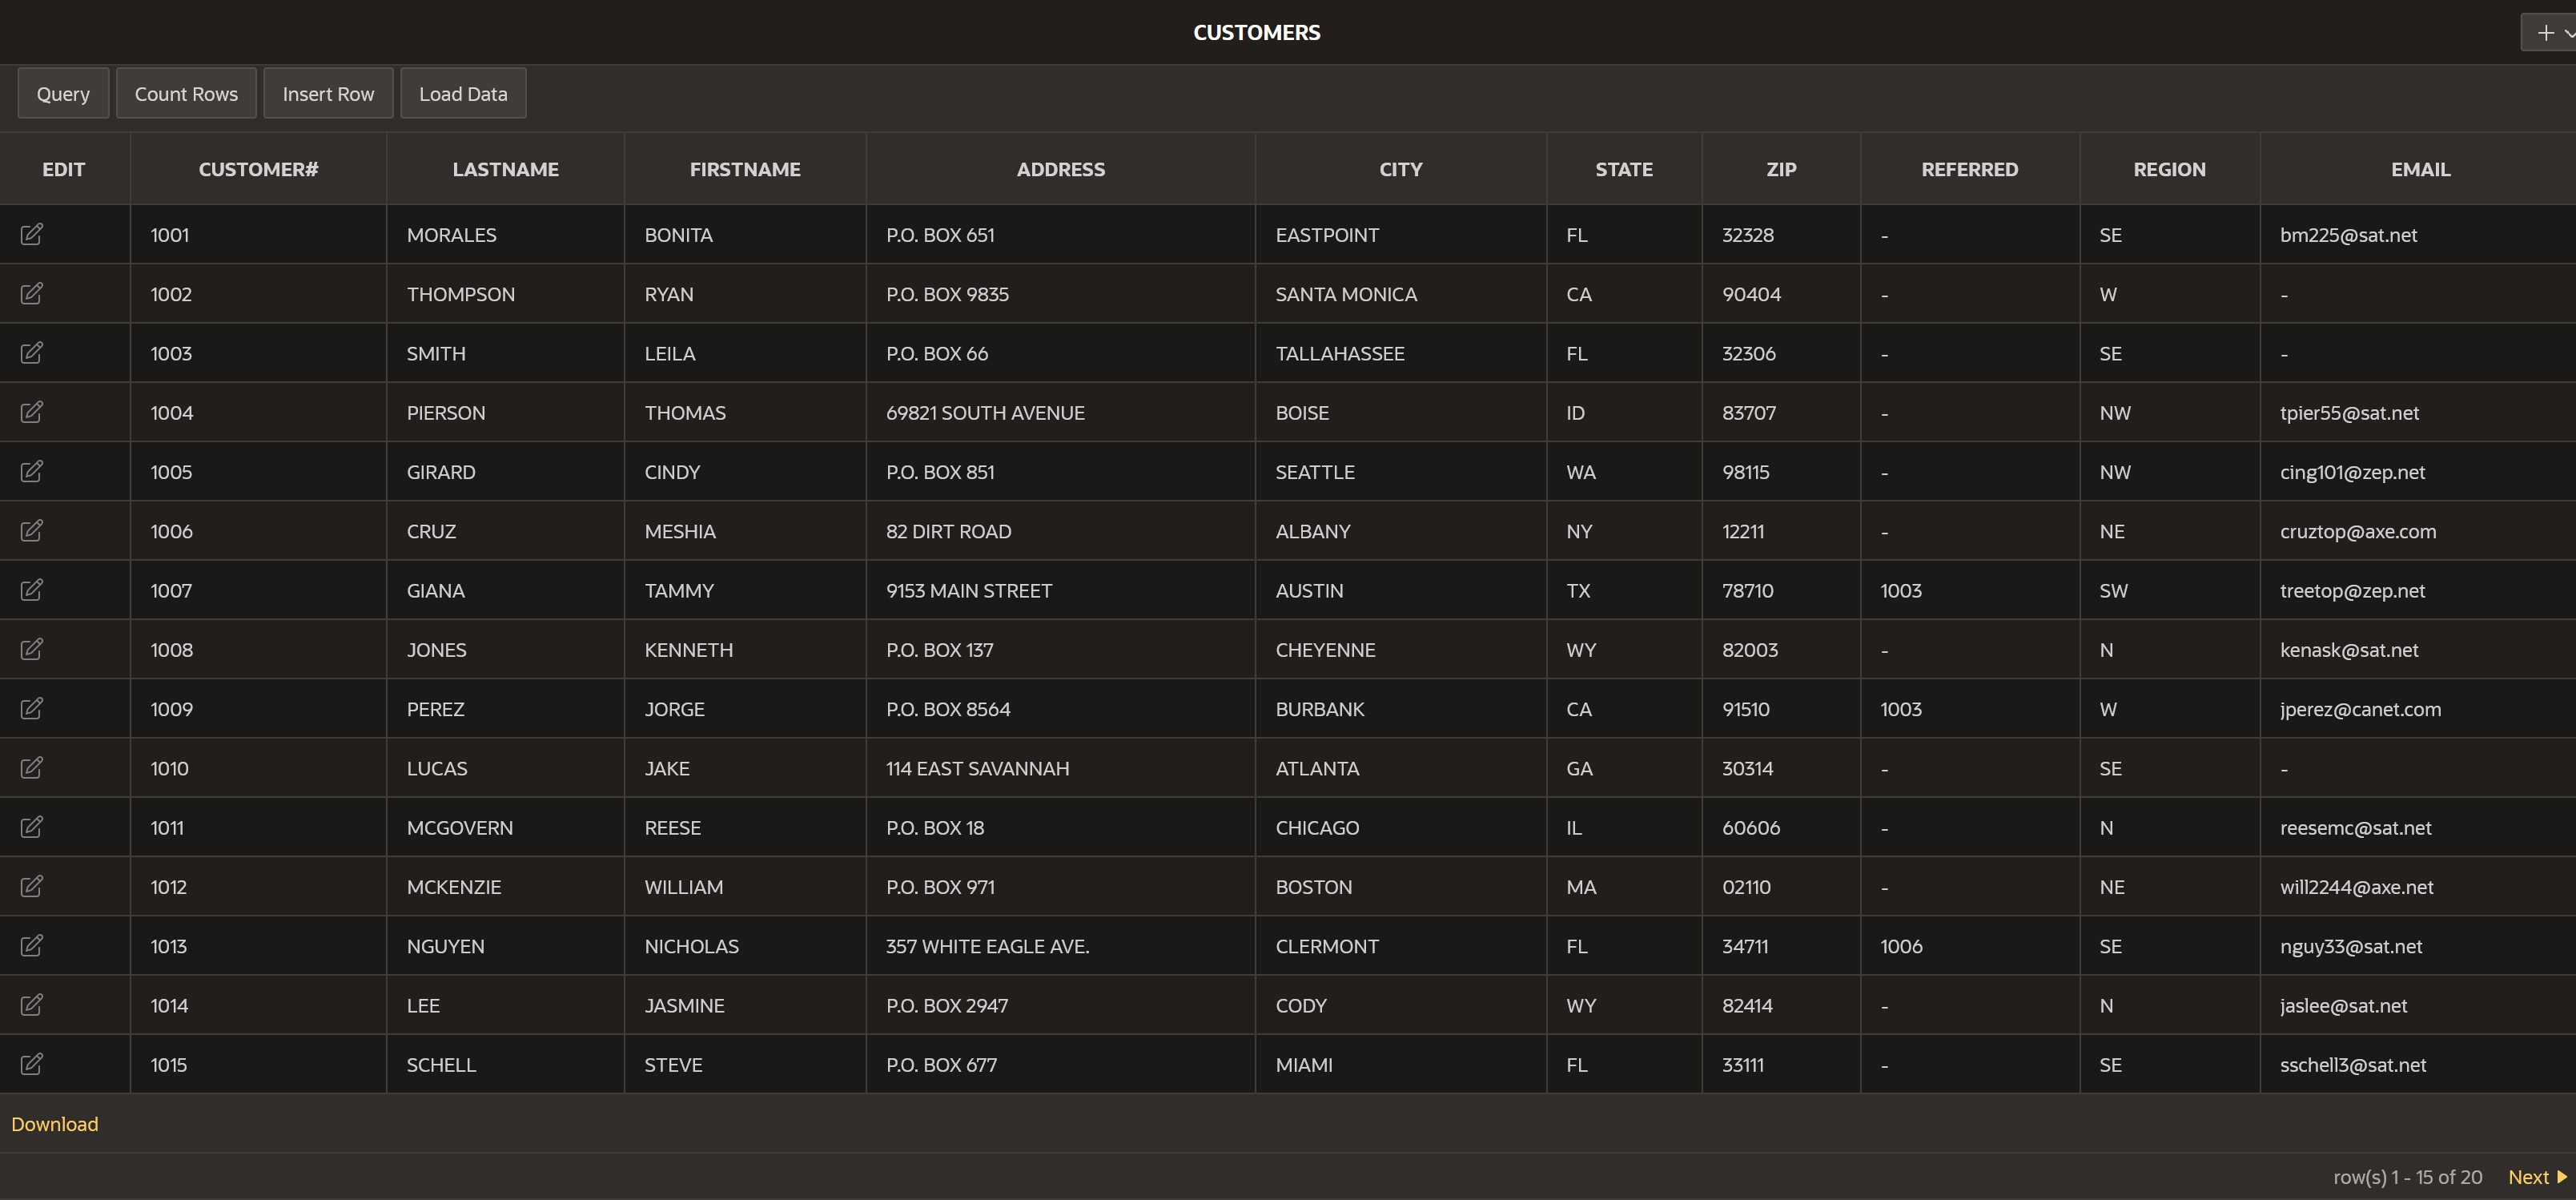Click the Load Data button
Viewport: 2576px width, 1200px height.
coord(463,94)
